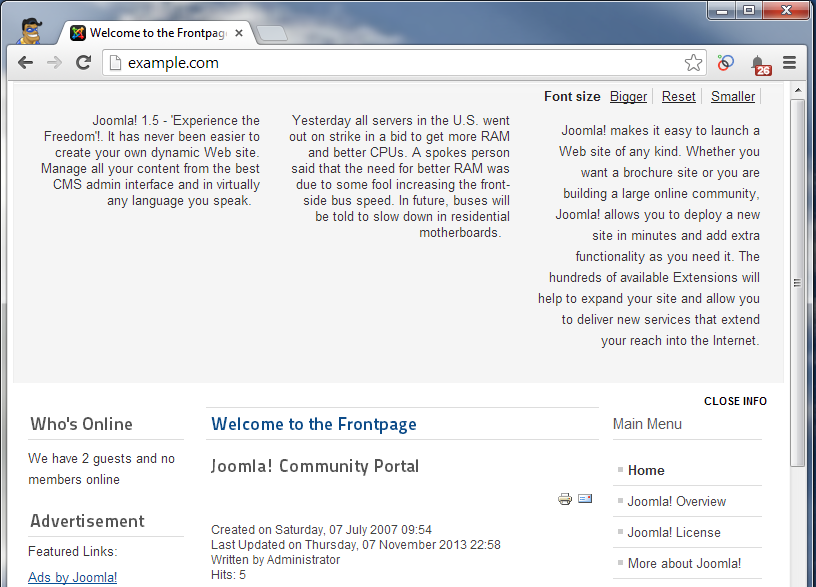
Task: Click the page's vertical scrollbar thumb
Action: pyautogui.click(x=797, y=283)
